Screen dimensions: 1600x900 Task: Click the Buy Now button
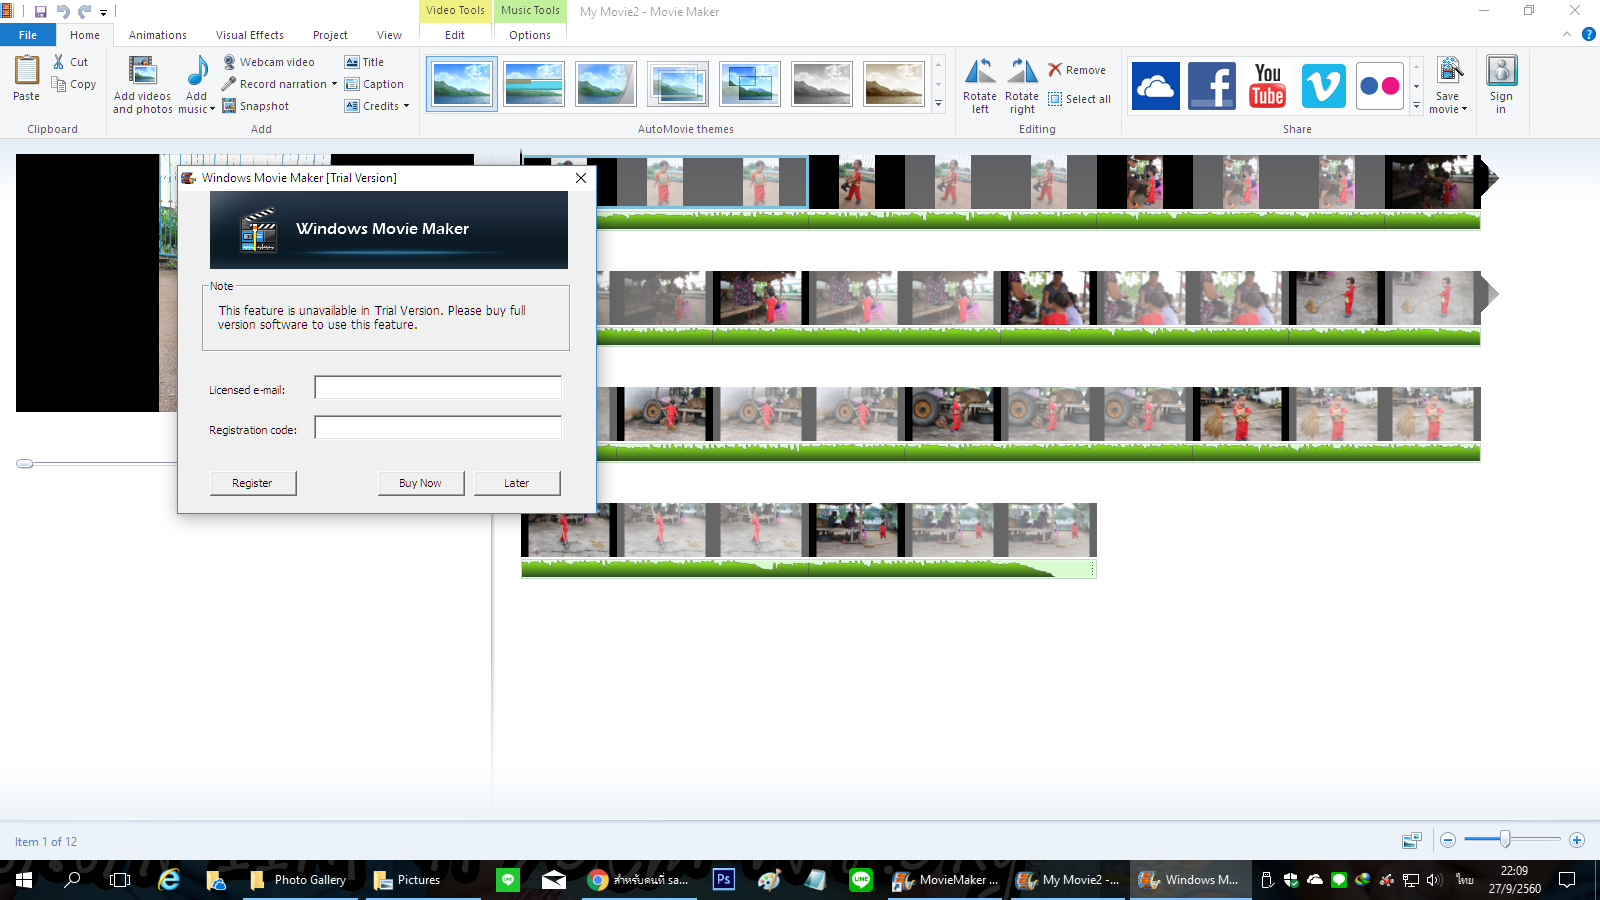pos(421,483)
